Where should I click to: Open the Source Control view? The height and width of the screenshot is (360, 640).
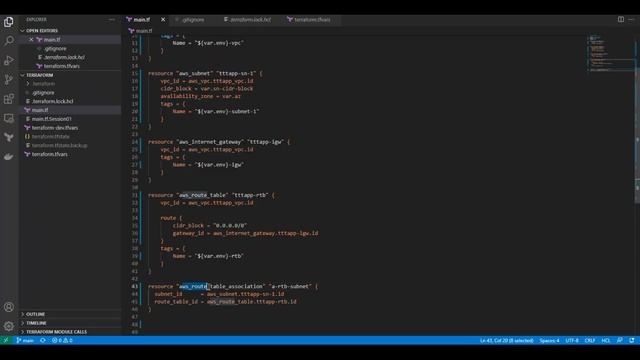point(9,80)
